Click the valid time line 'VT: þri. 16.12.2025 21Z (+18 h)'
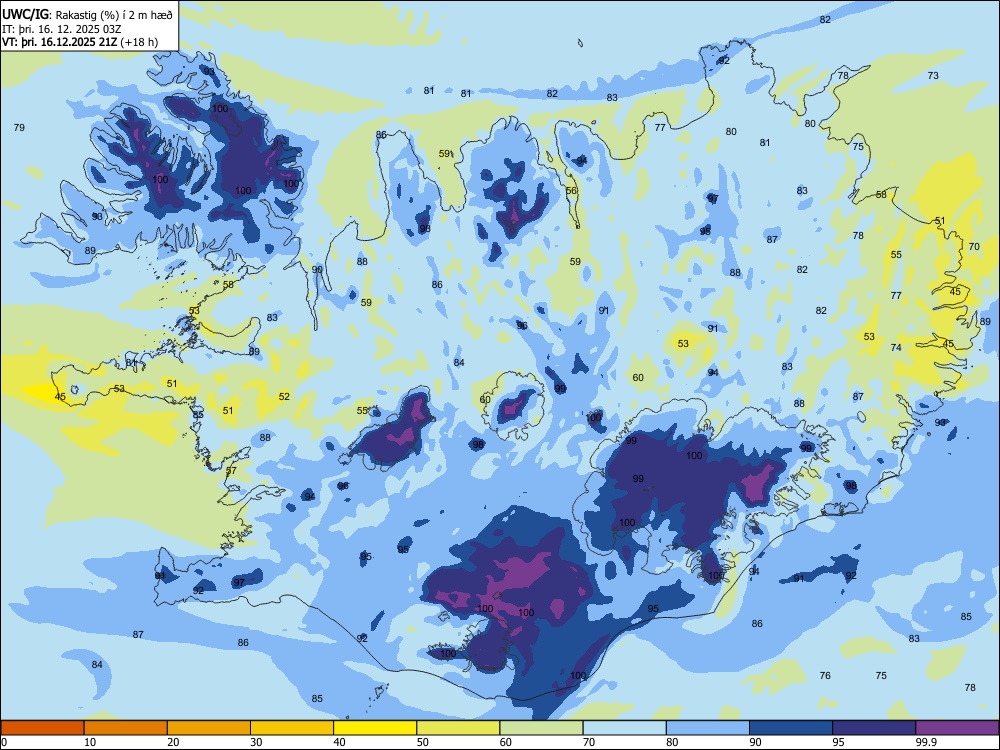1000x750 pixels. (x=80, y=42)
